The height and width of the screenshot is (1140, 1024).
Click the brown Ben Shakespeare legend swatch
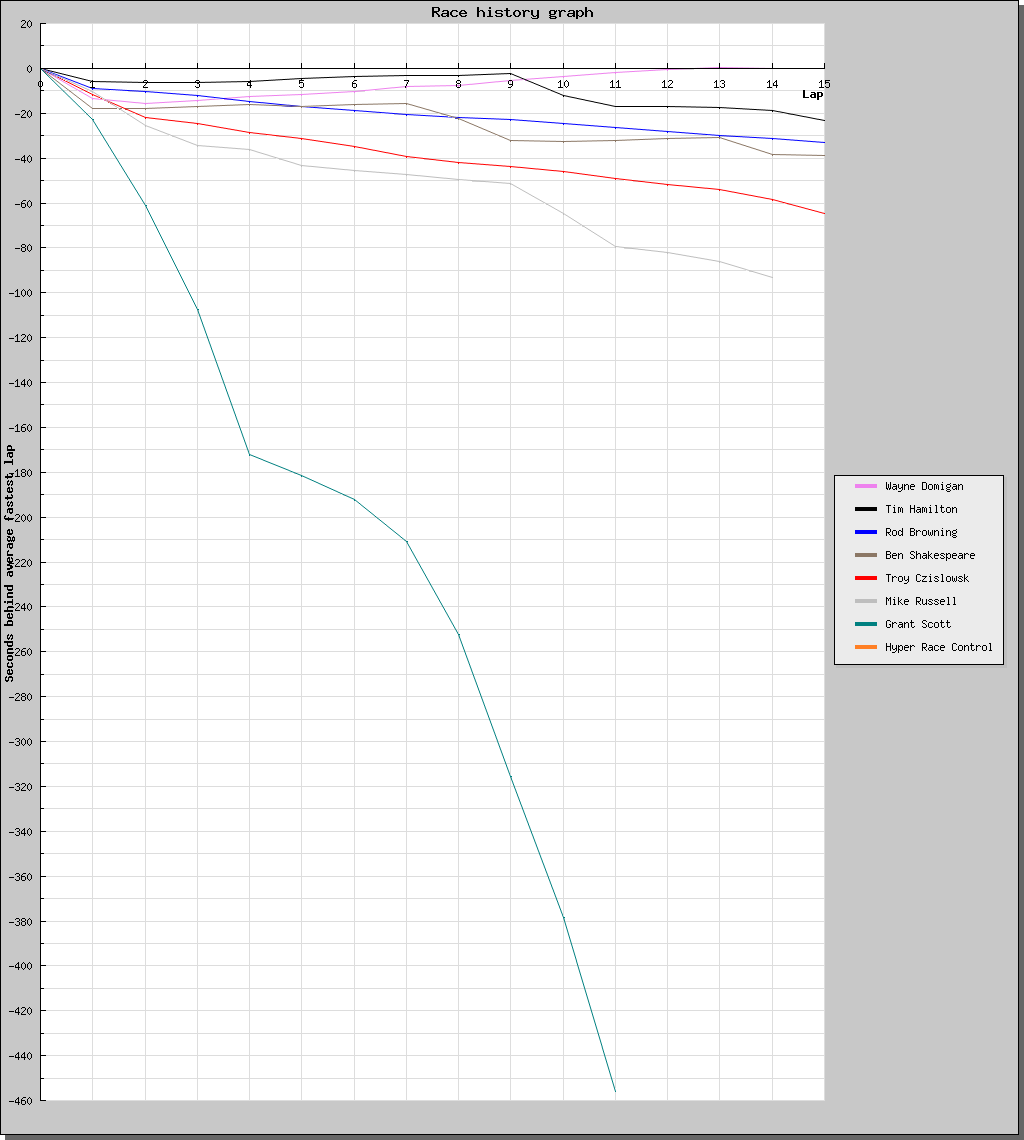click(865, 555)
